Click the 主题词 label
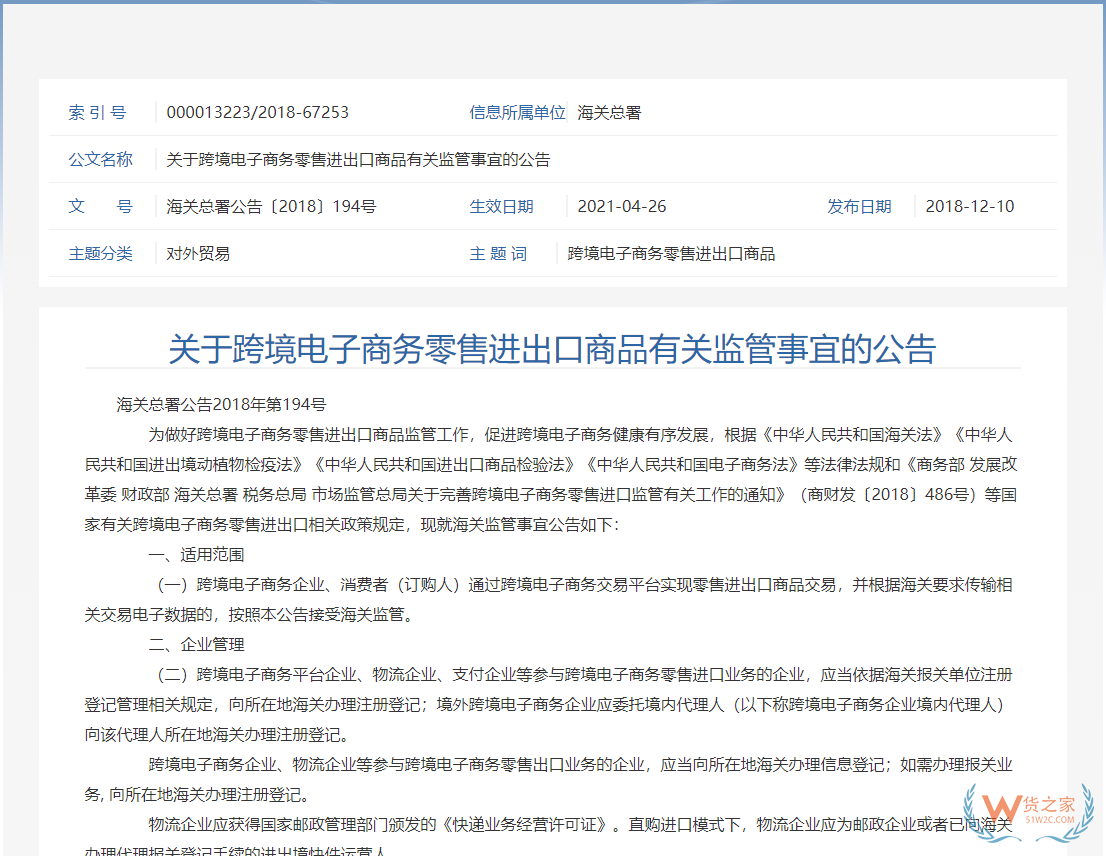The height and width of the screenshot is (856, 1106). pyautogui.click(x=499, y=253)
